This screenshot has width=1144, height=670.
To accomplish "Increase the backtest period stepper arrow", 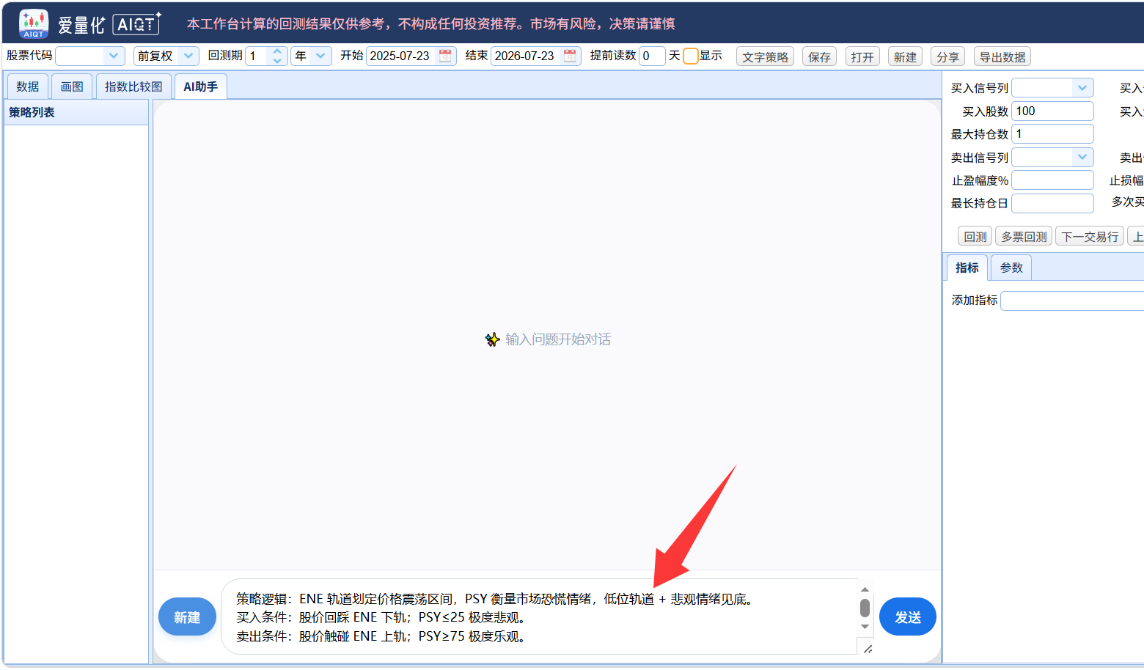I will [277, 51].
